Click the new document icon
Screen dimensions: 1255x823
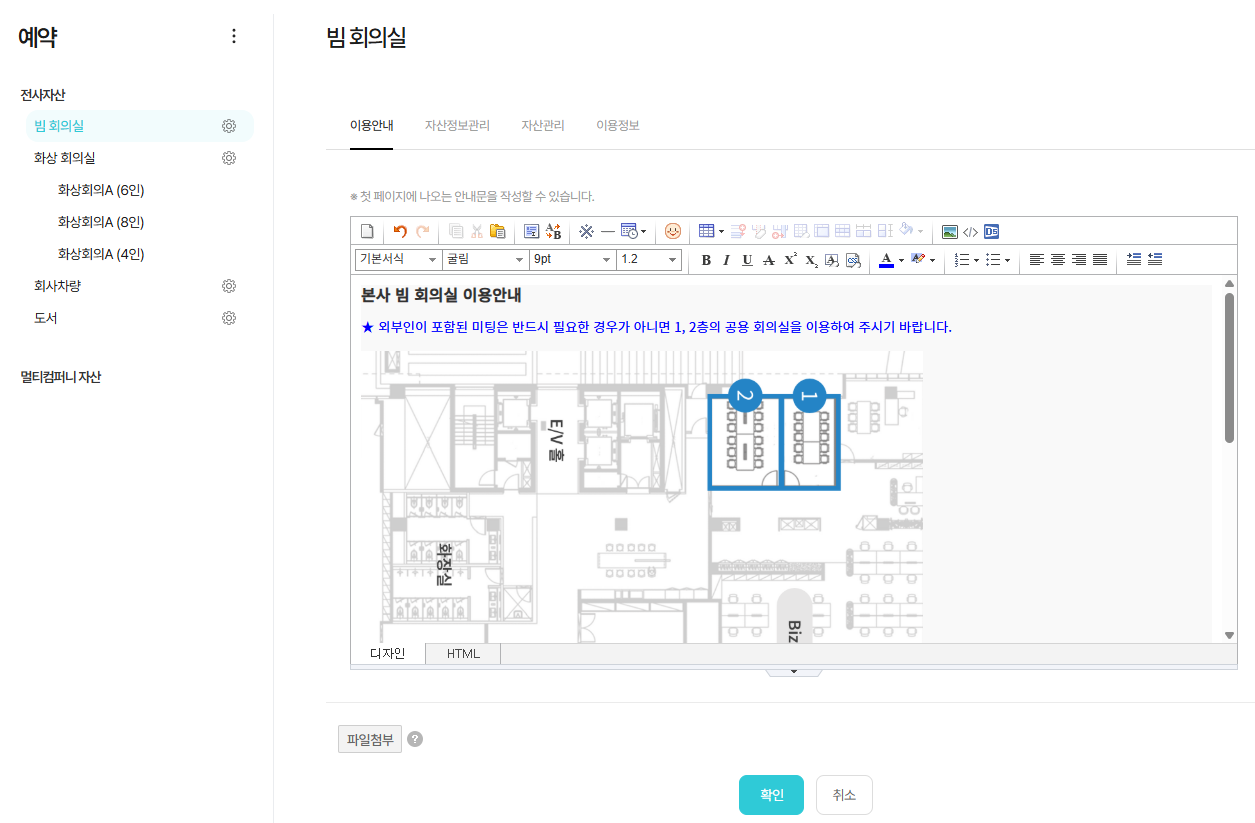(x=367, y=231)
